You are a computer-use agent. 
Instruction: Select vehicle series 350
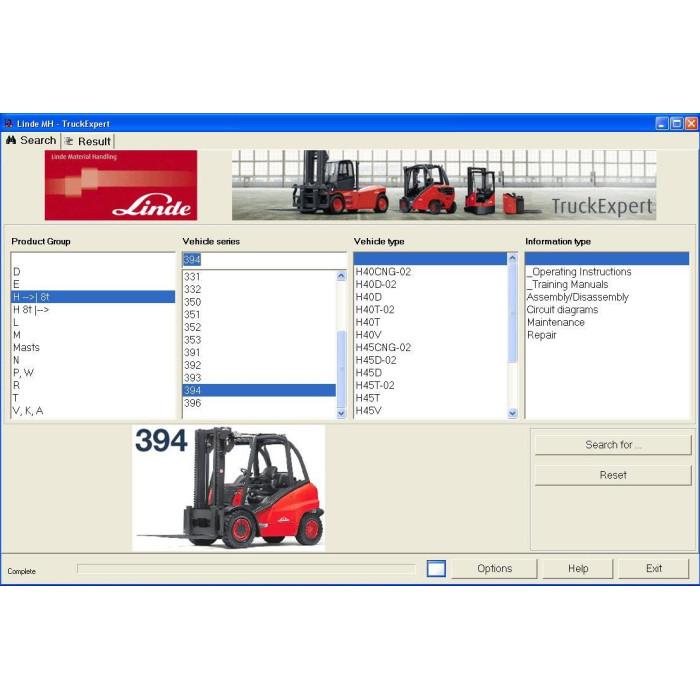coord(259,302)
